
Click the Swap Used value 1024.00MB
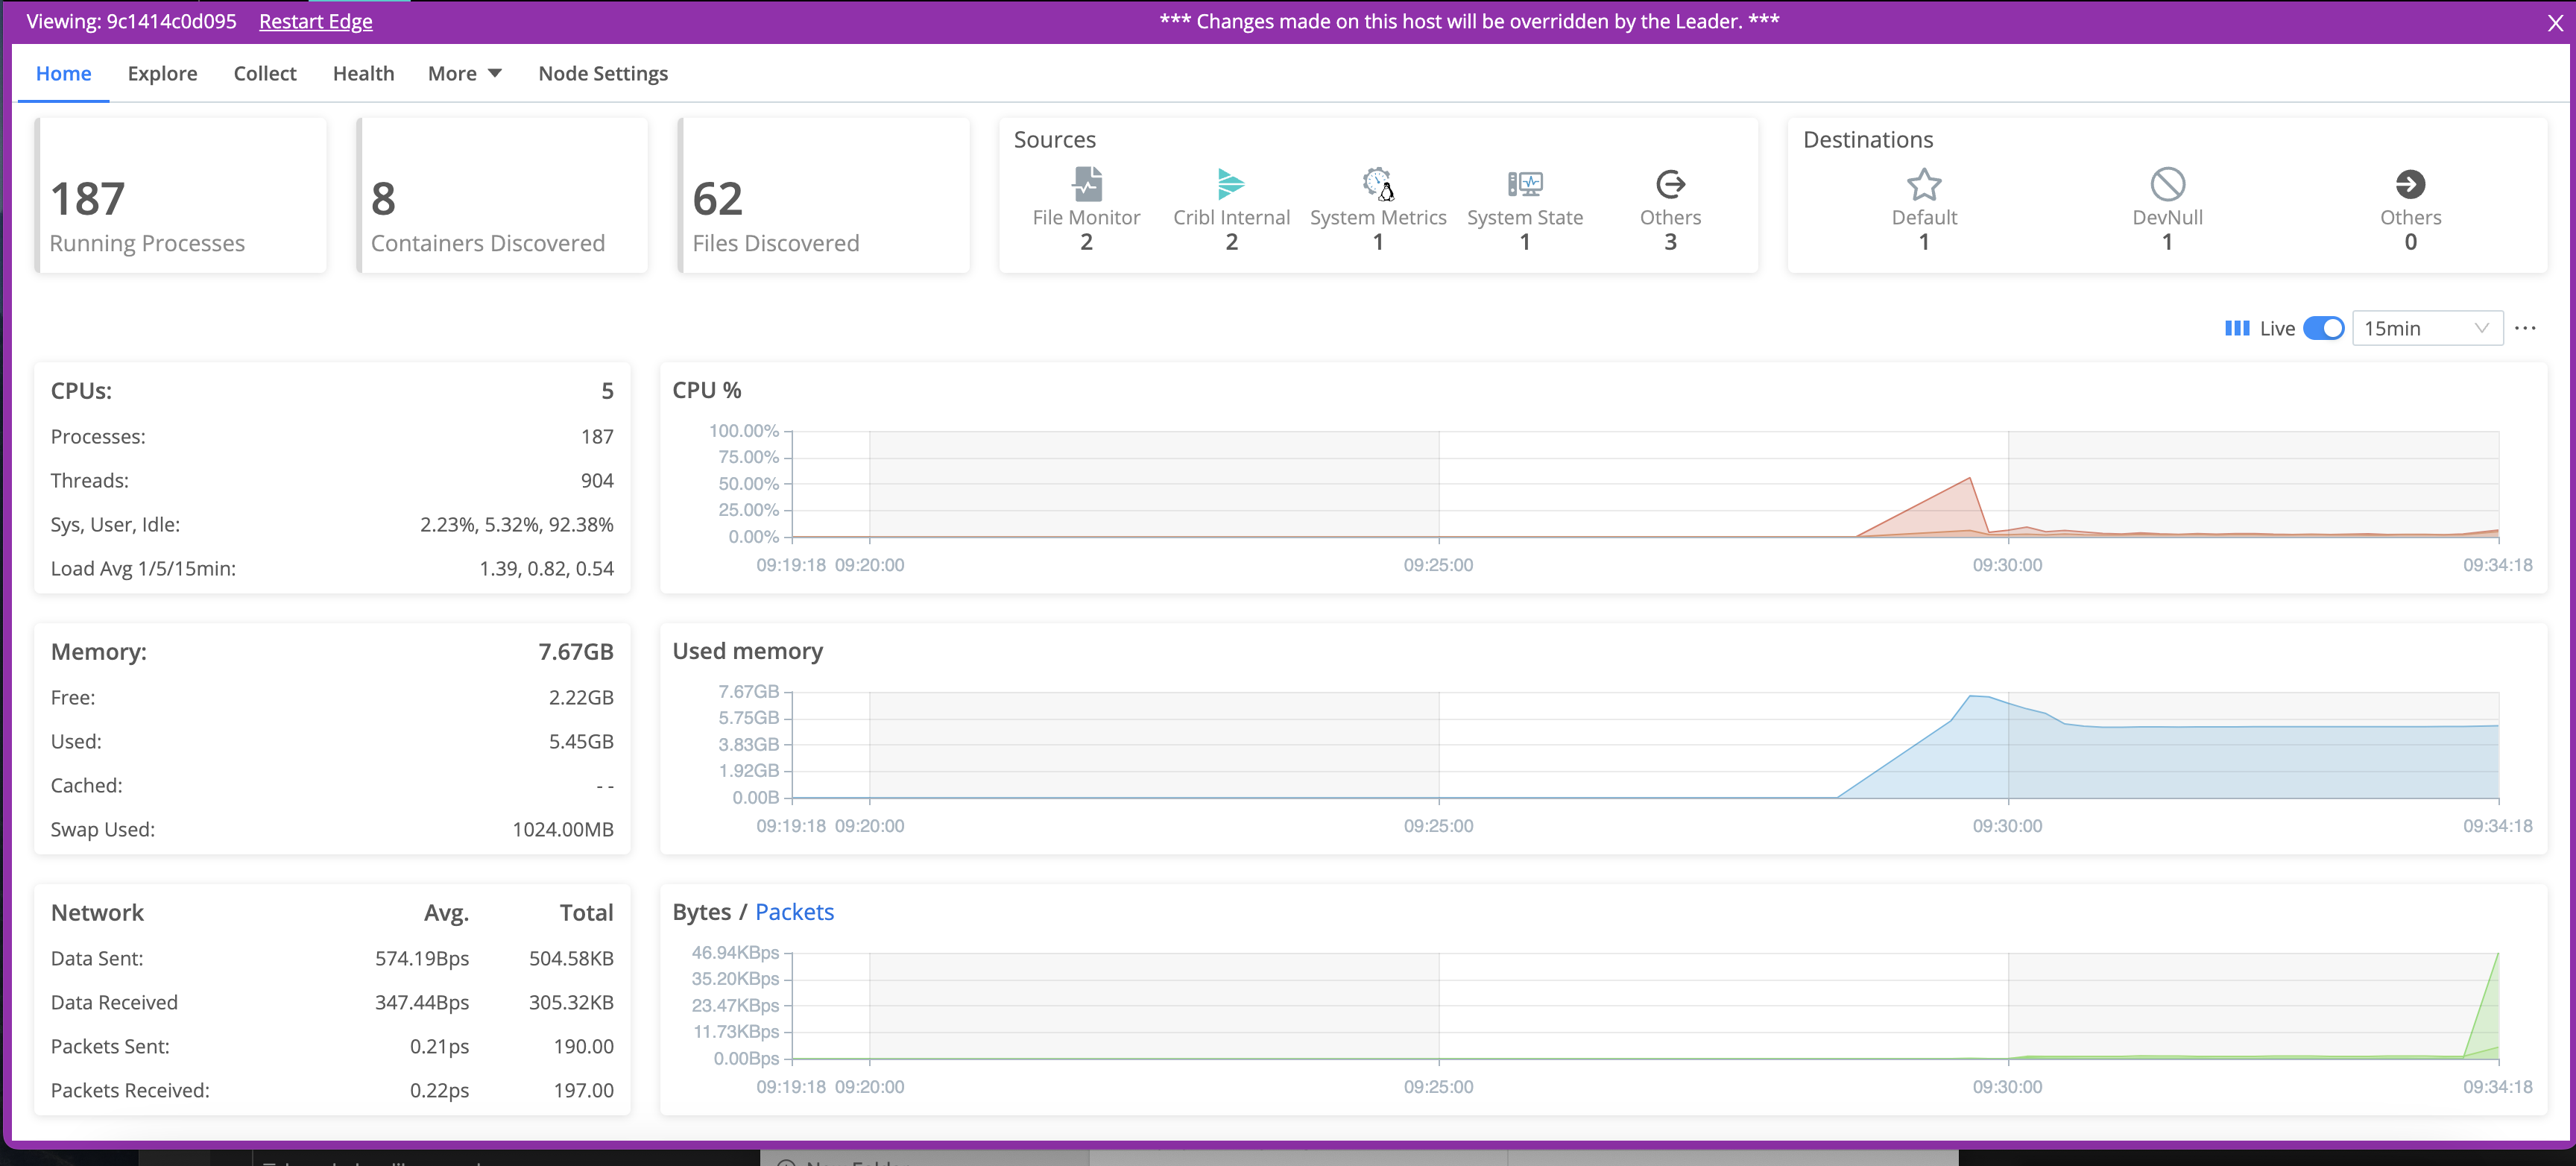coord(563,829)
